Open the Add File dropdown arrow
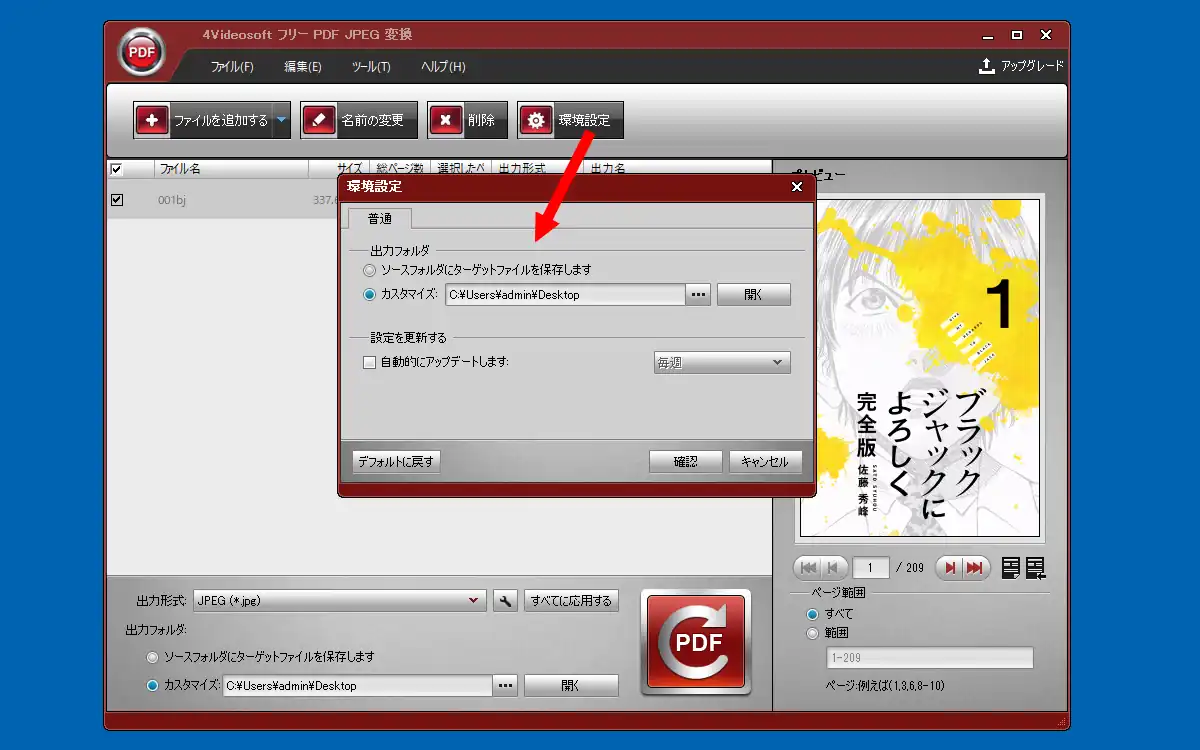Viewport: 1200px width, 750px height. [x=281, y=120]
